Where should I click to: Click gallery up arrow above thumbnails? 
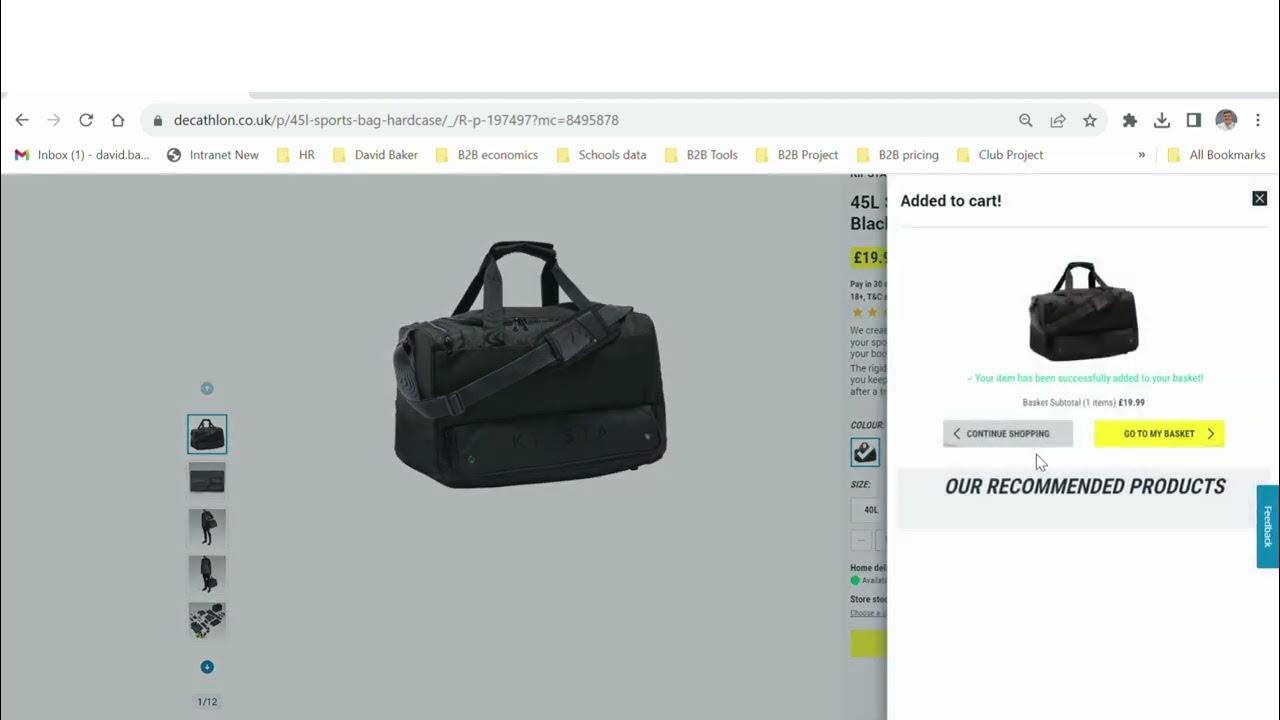(207, 388)
